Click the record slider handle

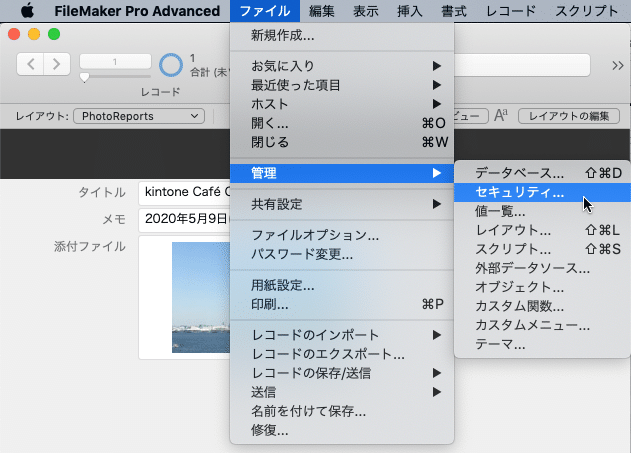click(x=85, y=77)
